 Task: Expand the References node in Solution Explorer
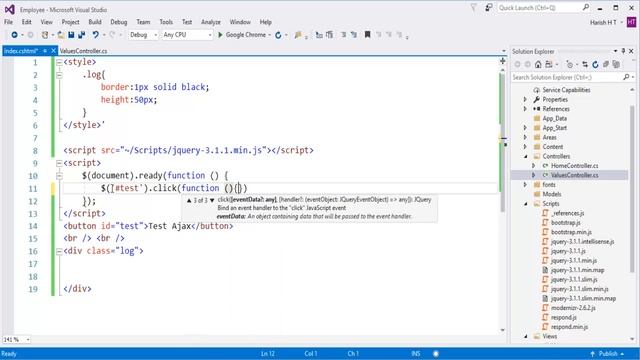525,109
